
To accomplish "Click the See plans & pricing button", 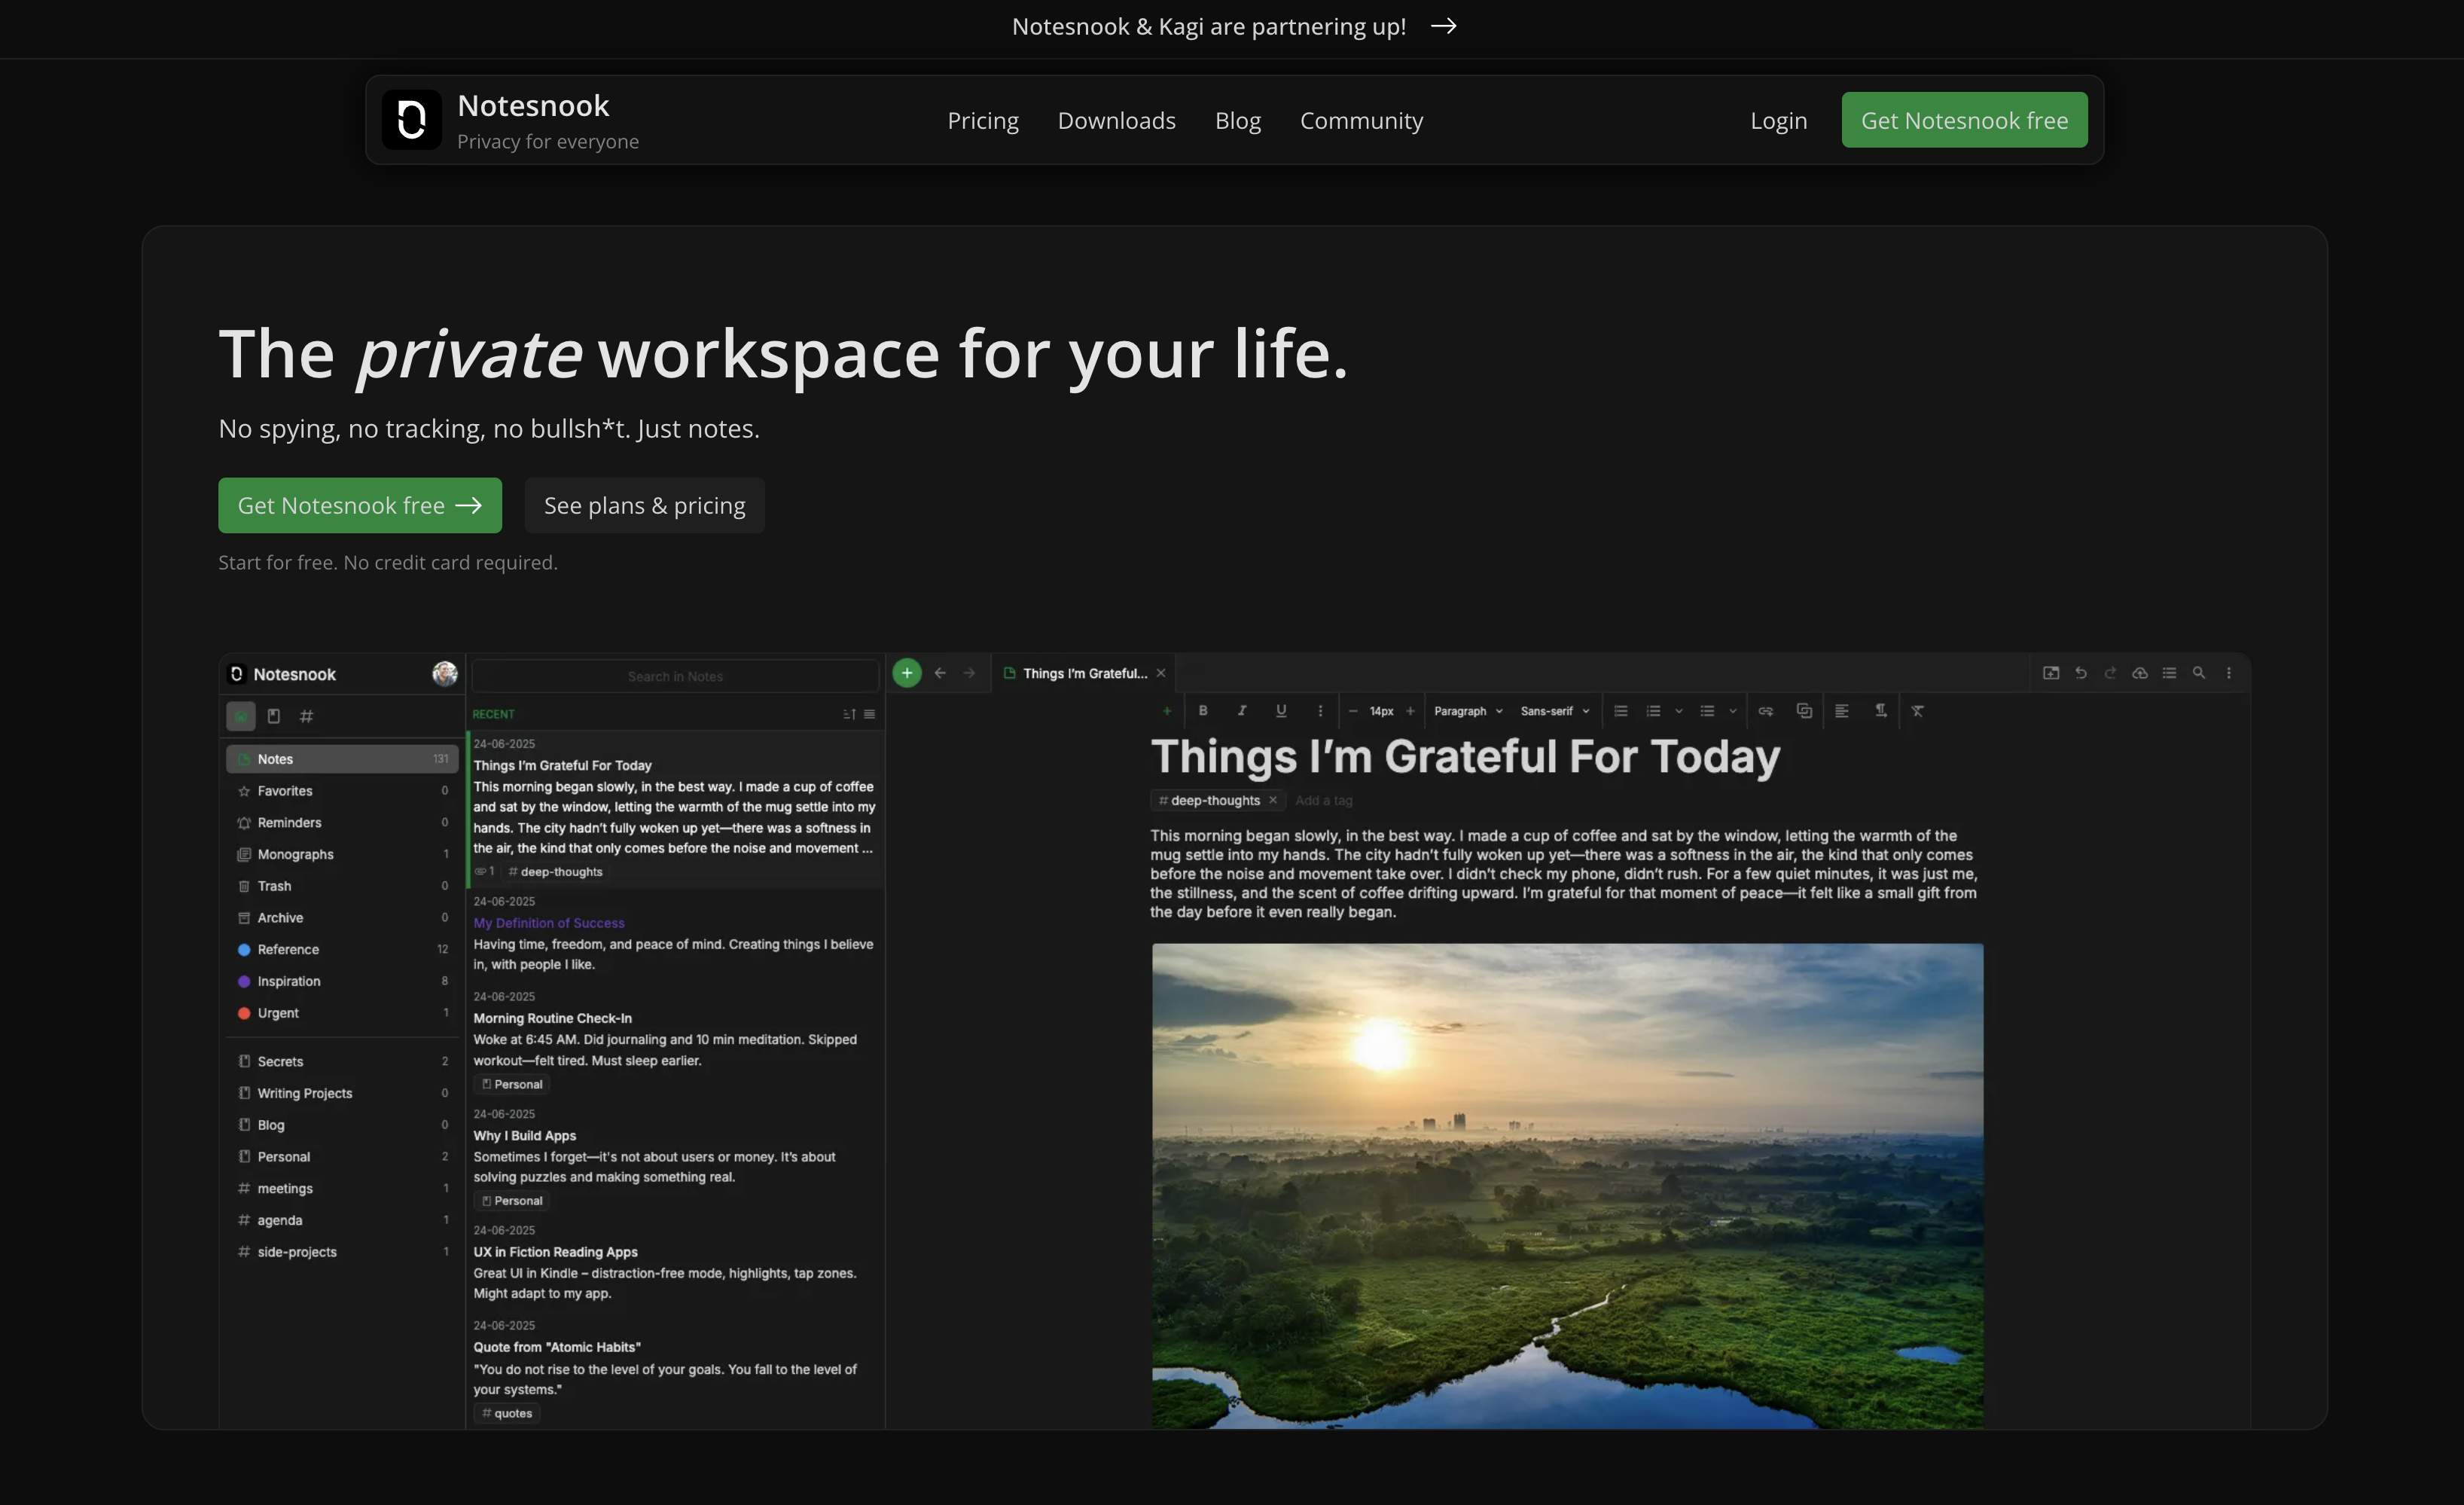I will click(x=644, y=505).
